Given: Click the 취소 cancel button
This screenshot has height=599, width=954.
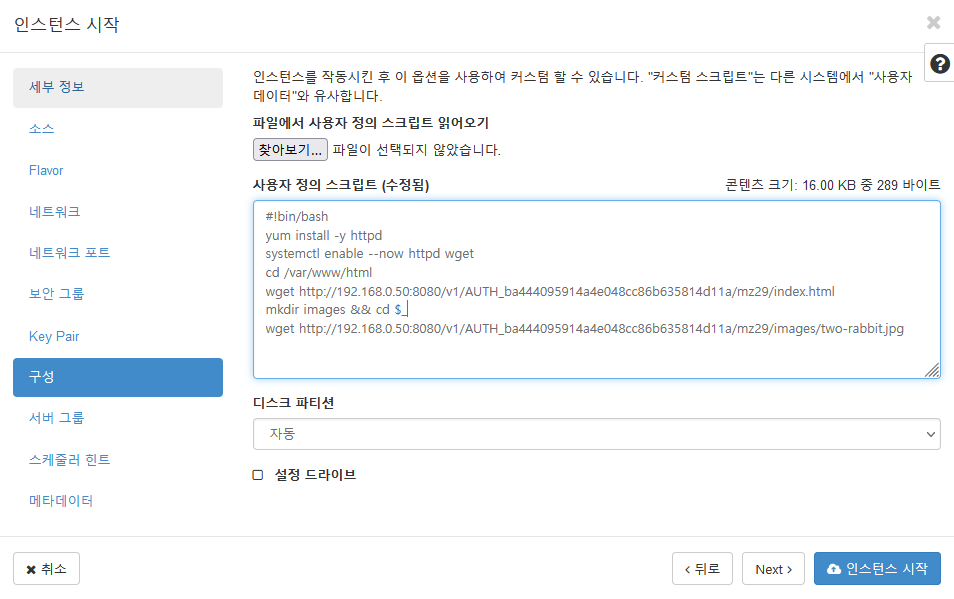Looking at the screenshot, I should click(x=46, y=569).
